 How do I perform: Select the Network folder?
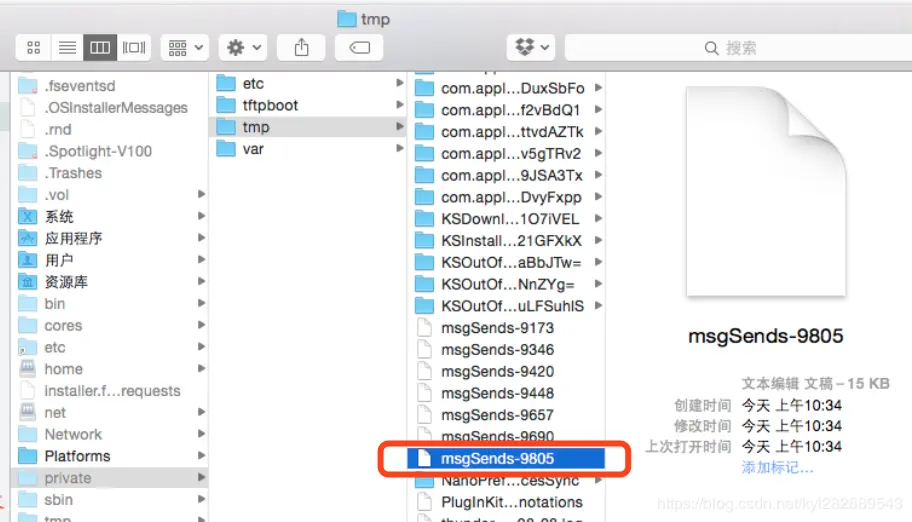[109, 434]
